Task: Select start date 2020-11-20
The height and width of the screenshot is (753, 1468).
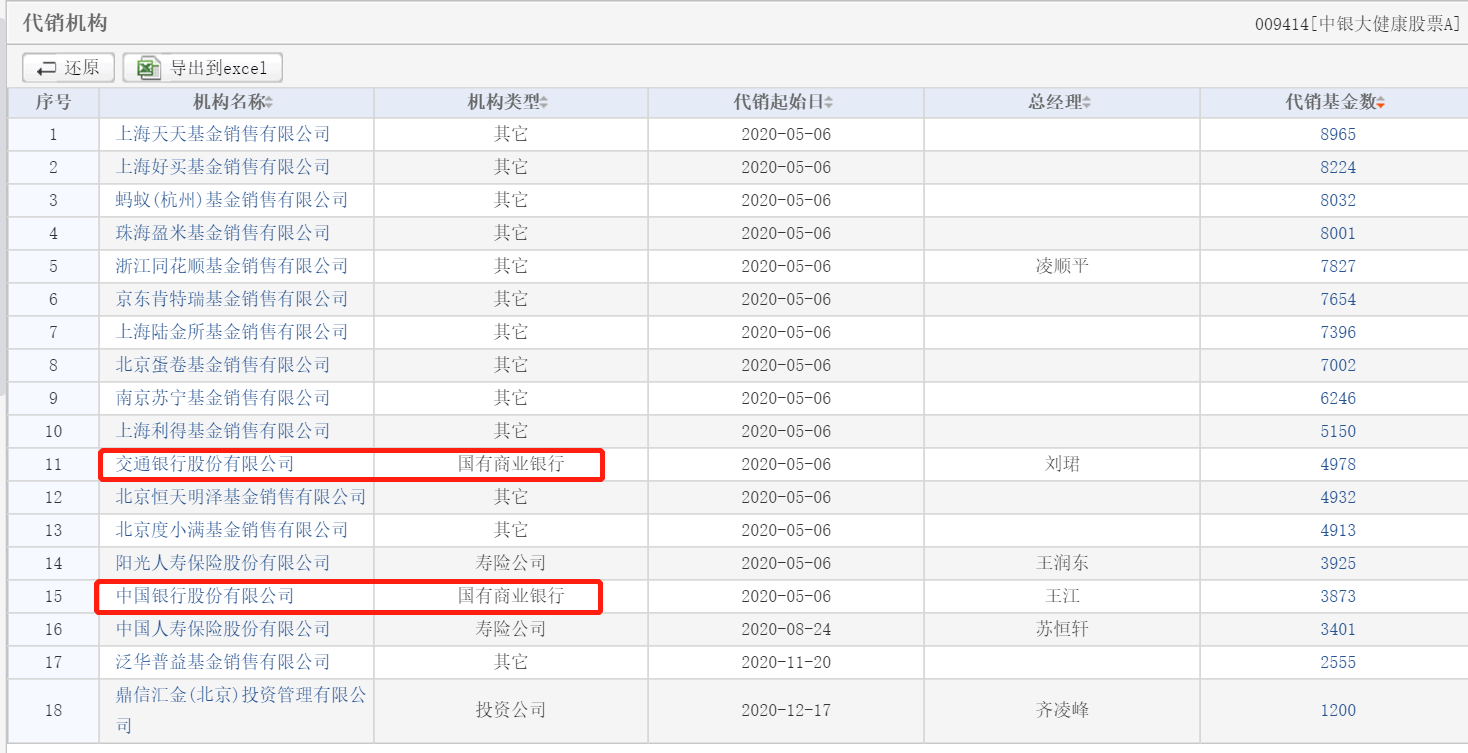Action: 786,662
